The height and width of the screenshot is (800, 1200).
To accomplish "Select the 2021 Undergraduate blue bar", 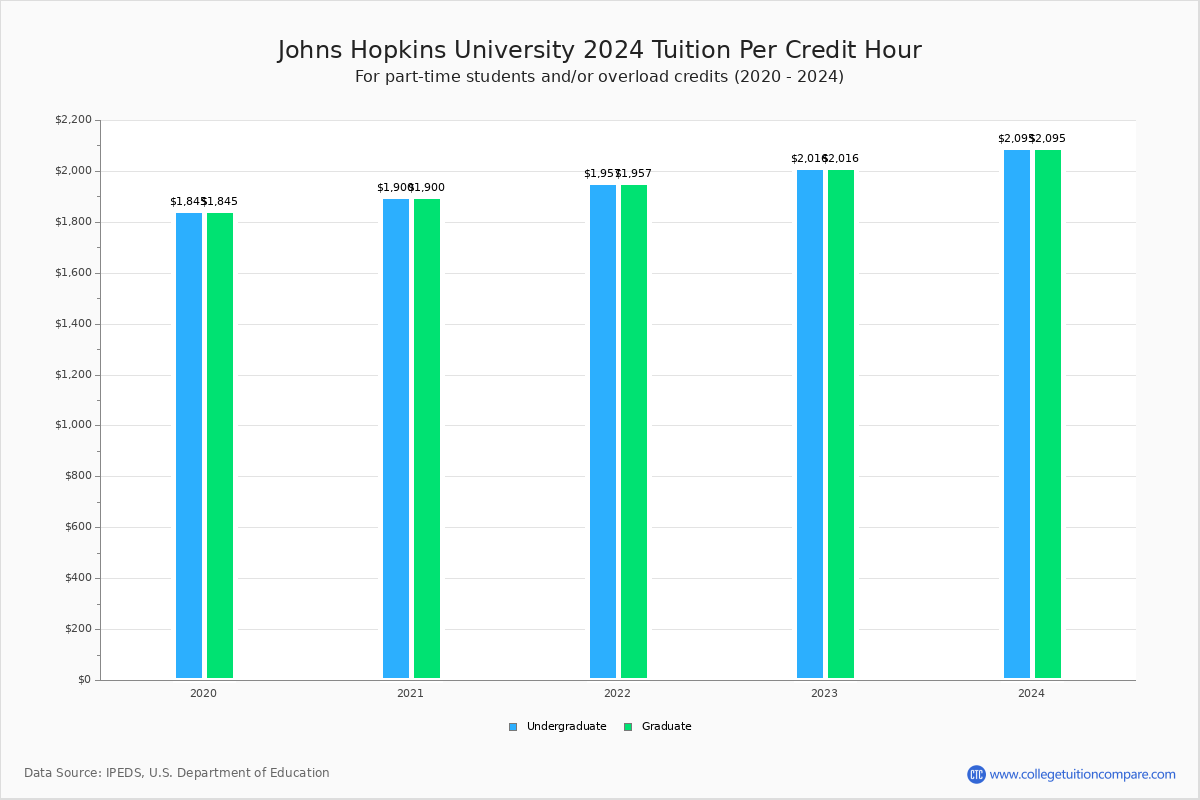I will pos(396,438).
